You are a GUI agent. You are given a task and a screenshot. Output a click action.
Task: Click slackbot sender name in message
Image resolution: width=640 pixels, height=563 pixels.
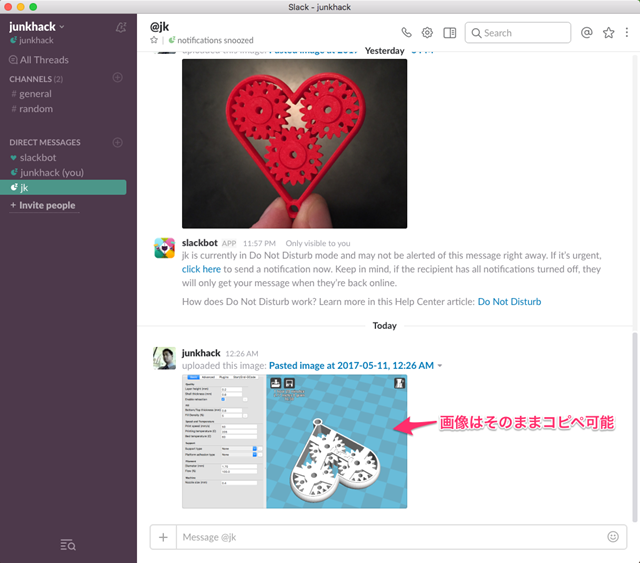pyautogui.click(x=200, y=243)
